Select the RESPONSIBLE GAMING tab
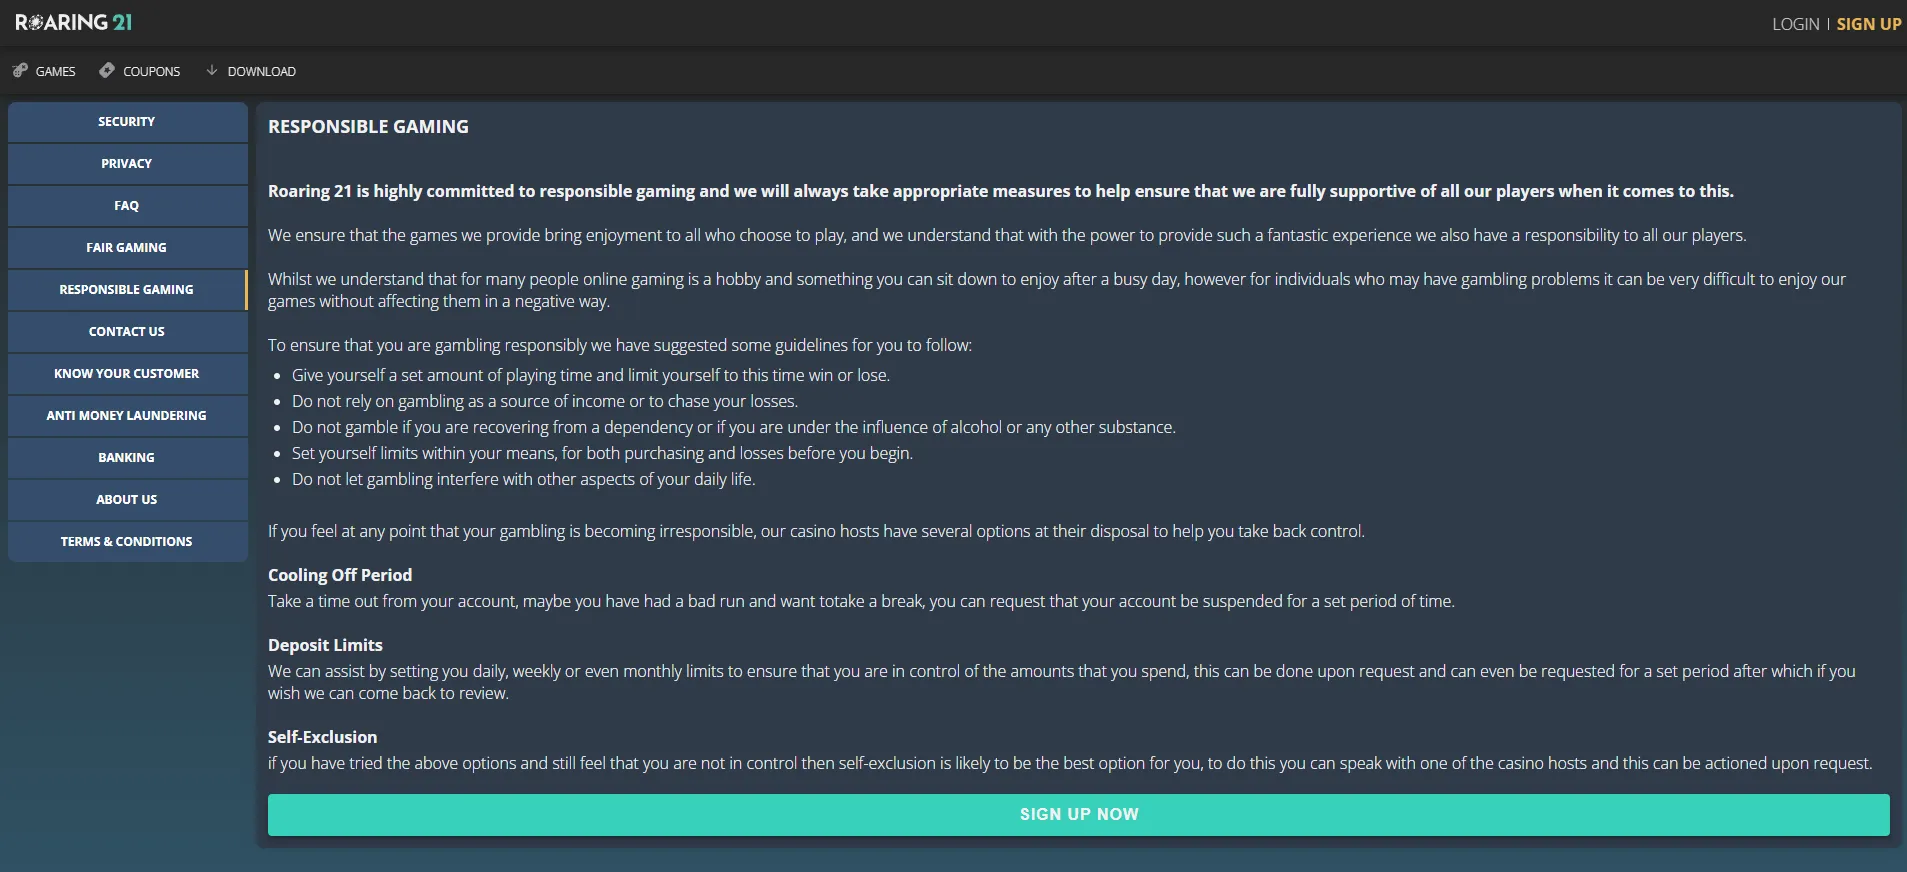The image size is (1907, 872). [x=126, y=289]
